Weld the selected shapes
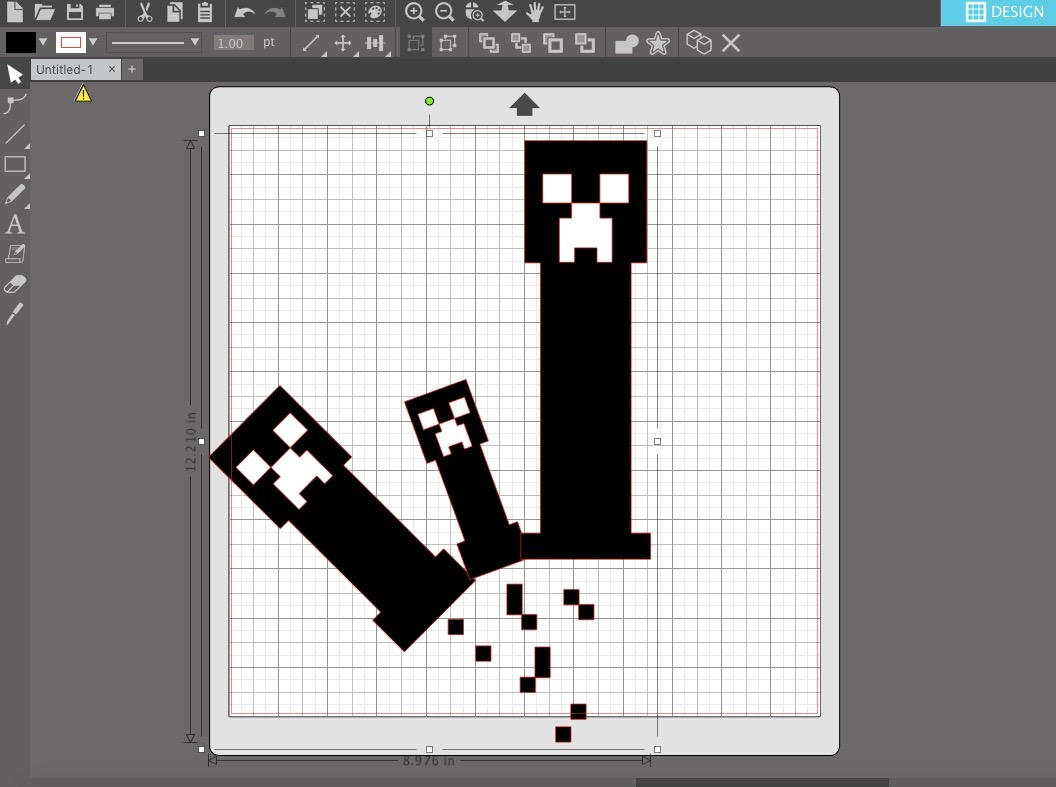This screenshot has width=1056, height=787. tap(626, 44)
